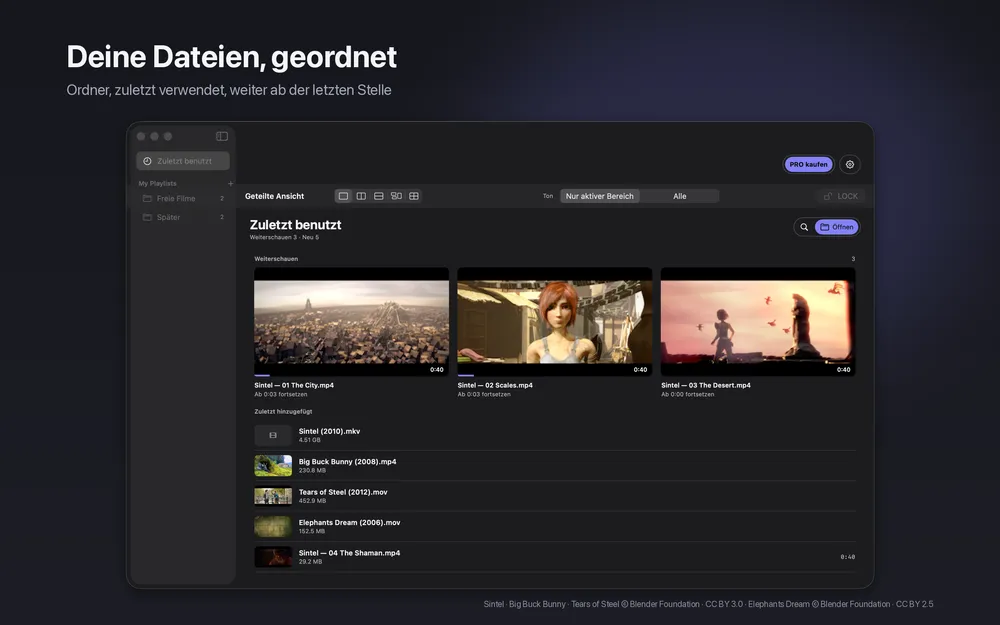
Task: Set sound to Nur aktiver Bereich
Action: coord(599,196)
